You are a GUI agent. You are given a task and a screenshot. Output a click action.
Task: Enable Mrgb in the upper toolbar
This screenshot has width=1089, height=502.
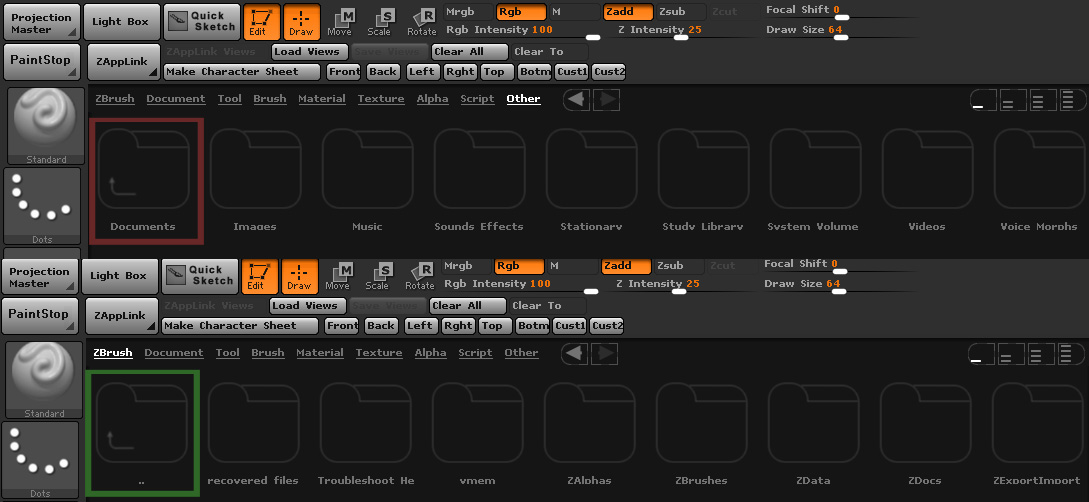pyautogui.click(x=468, y=12)
